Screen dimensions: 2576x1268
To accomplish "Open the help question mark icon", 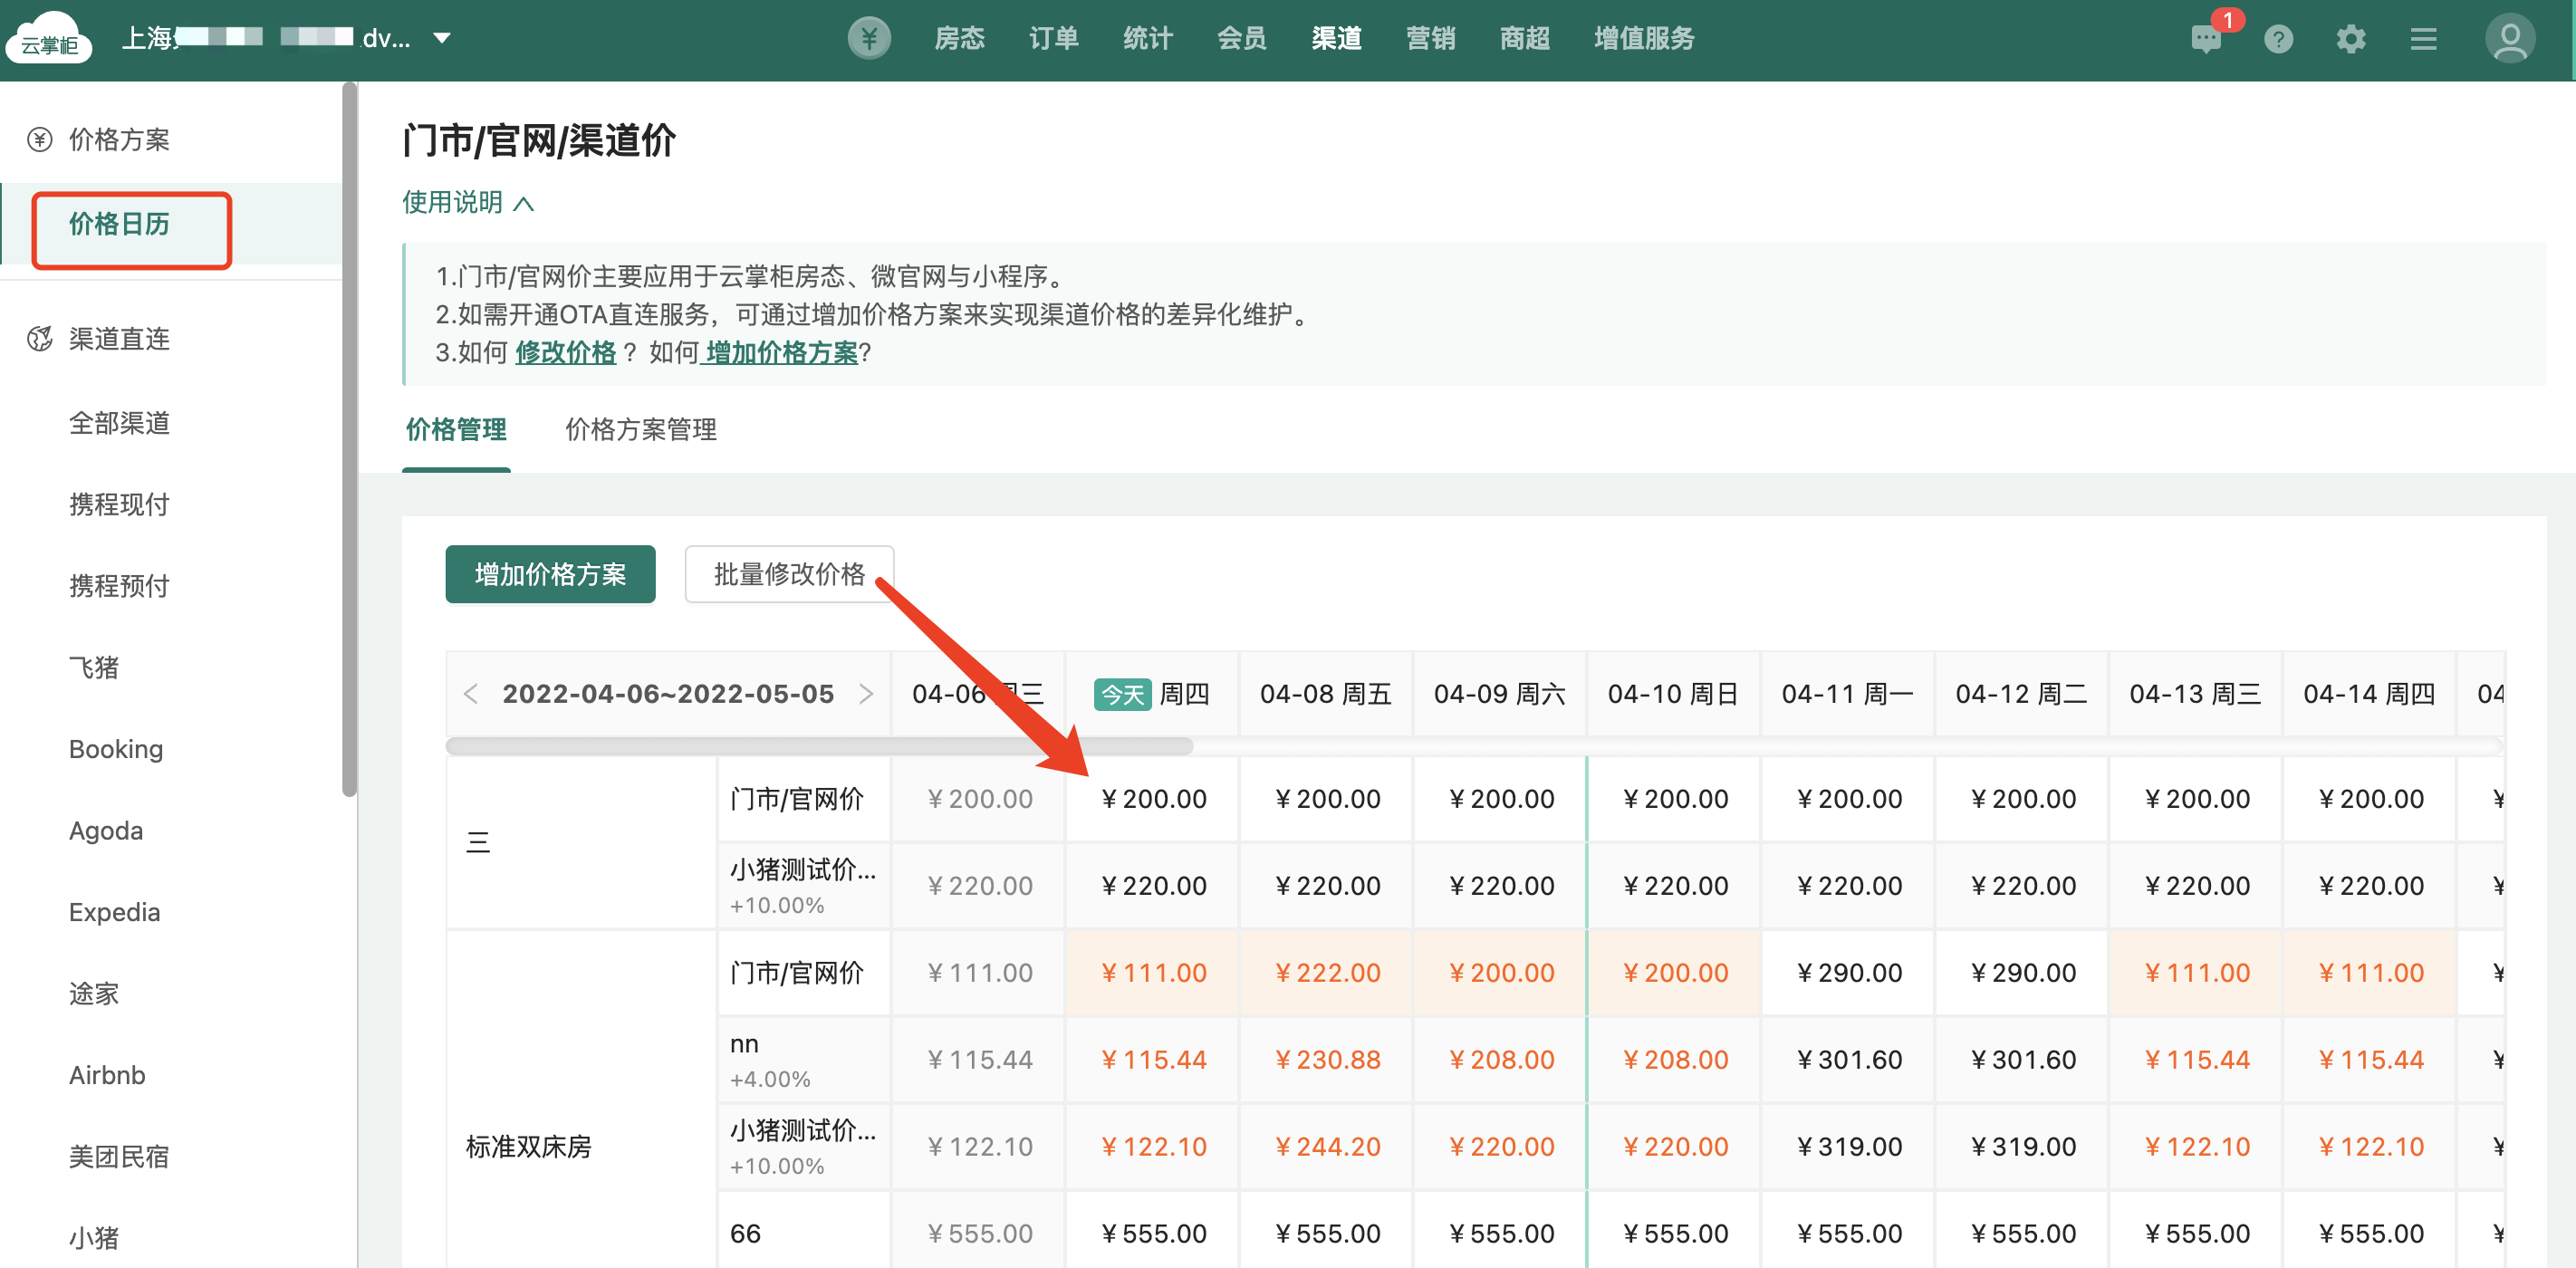I will click(2278, 38).
